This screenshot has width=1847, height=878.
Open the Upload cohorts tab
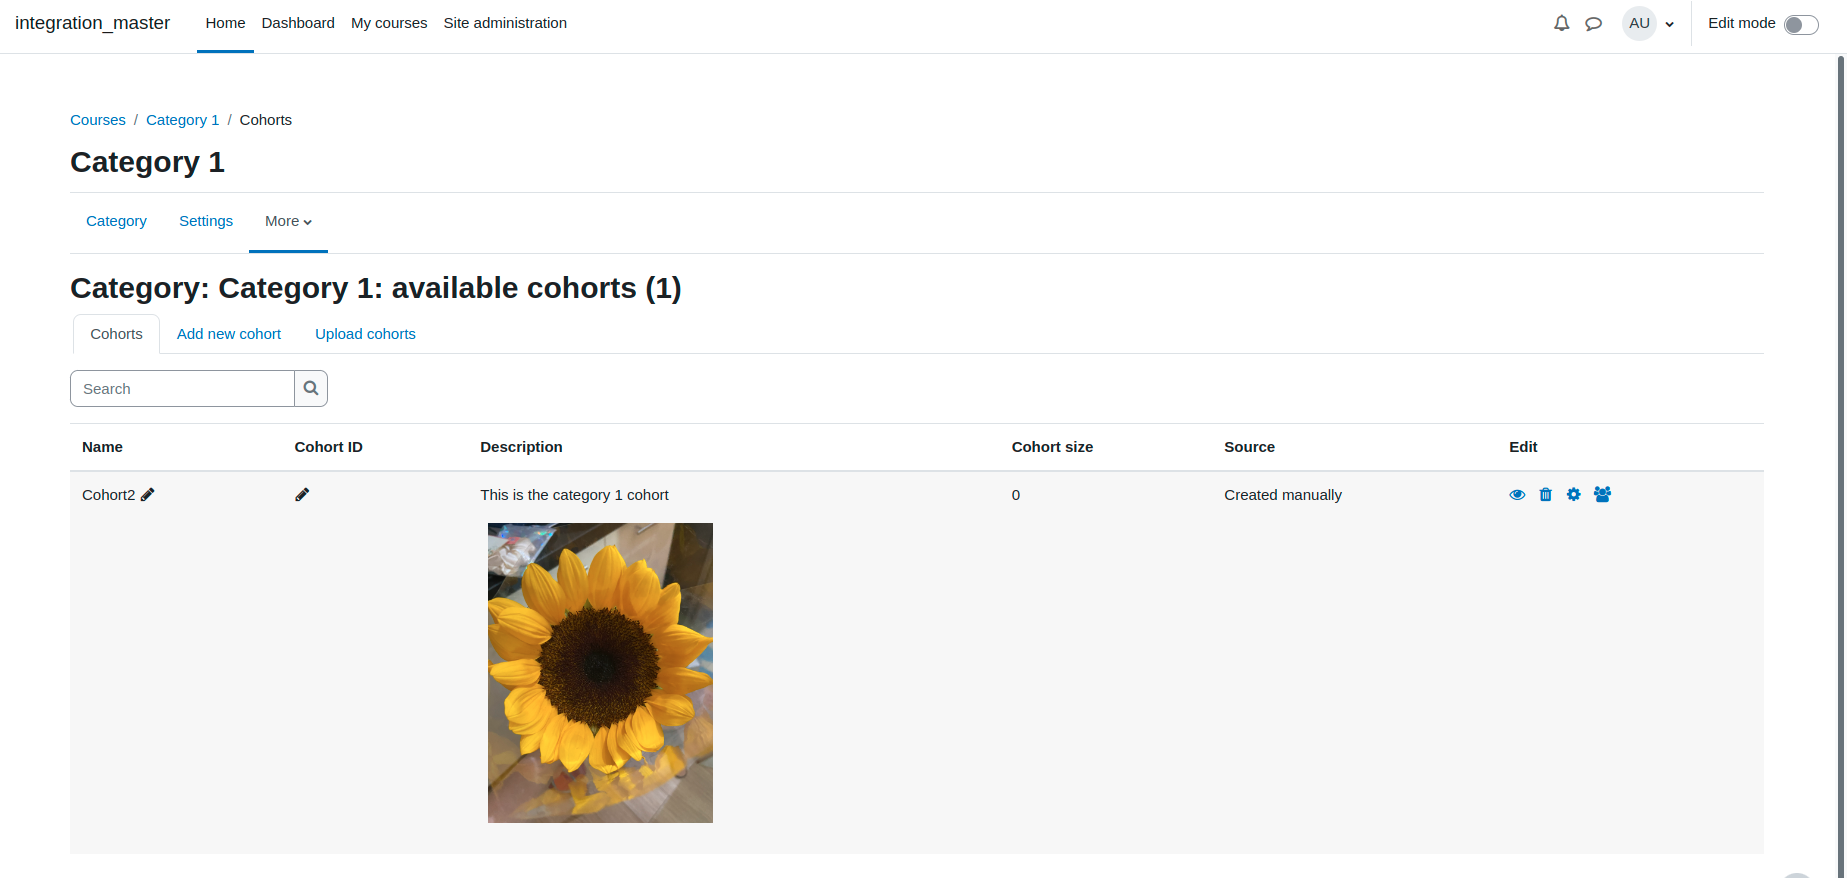pos(365,334)
